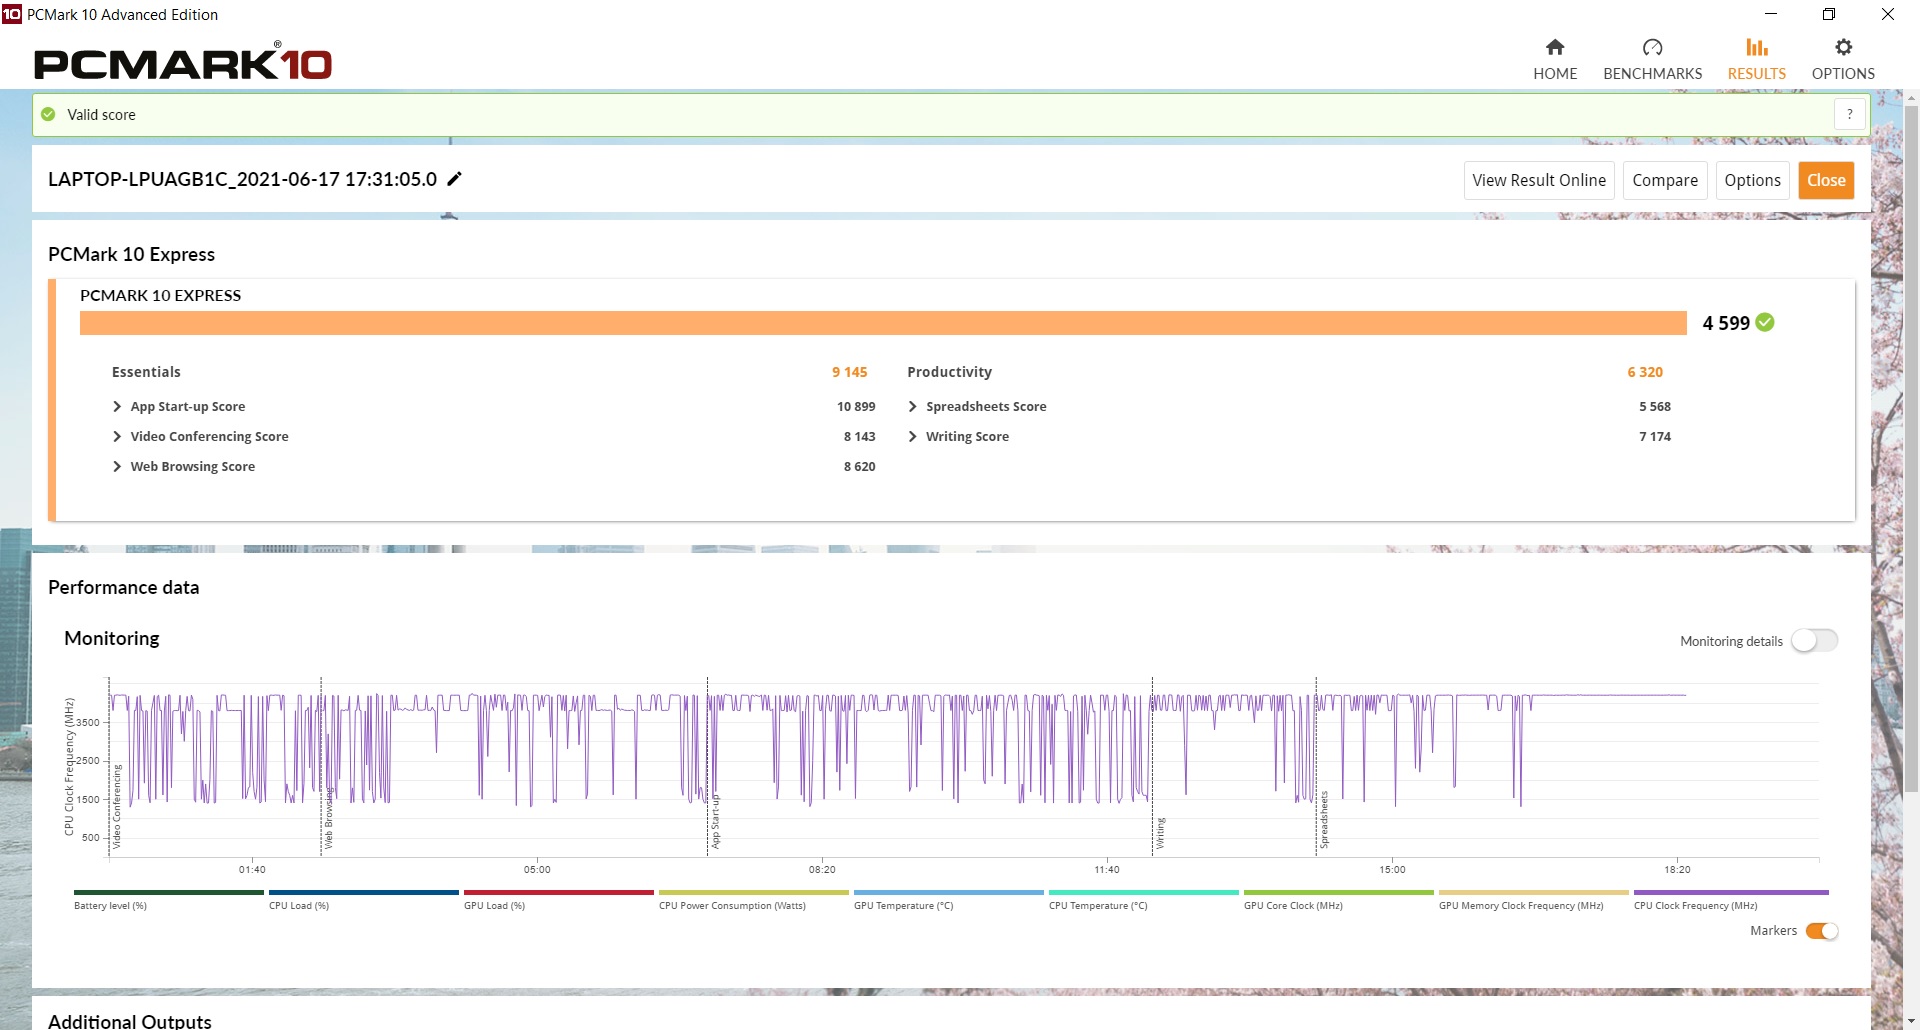Click the green valid score checkmark icon

[x=48, y=114]
